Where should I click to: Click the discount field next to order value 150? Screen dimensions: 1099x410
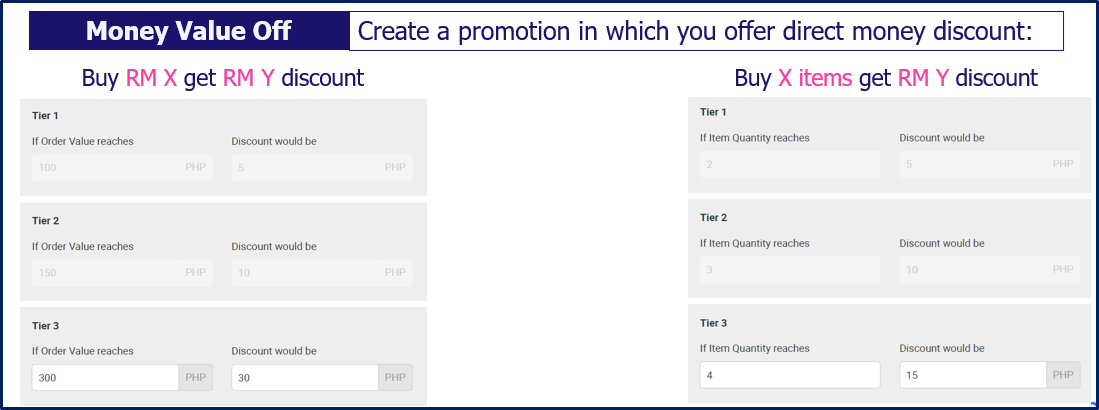[305, 273]
